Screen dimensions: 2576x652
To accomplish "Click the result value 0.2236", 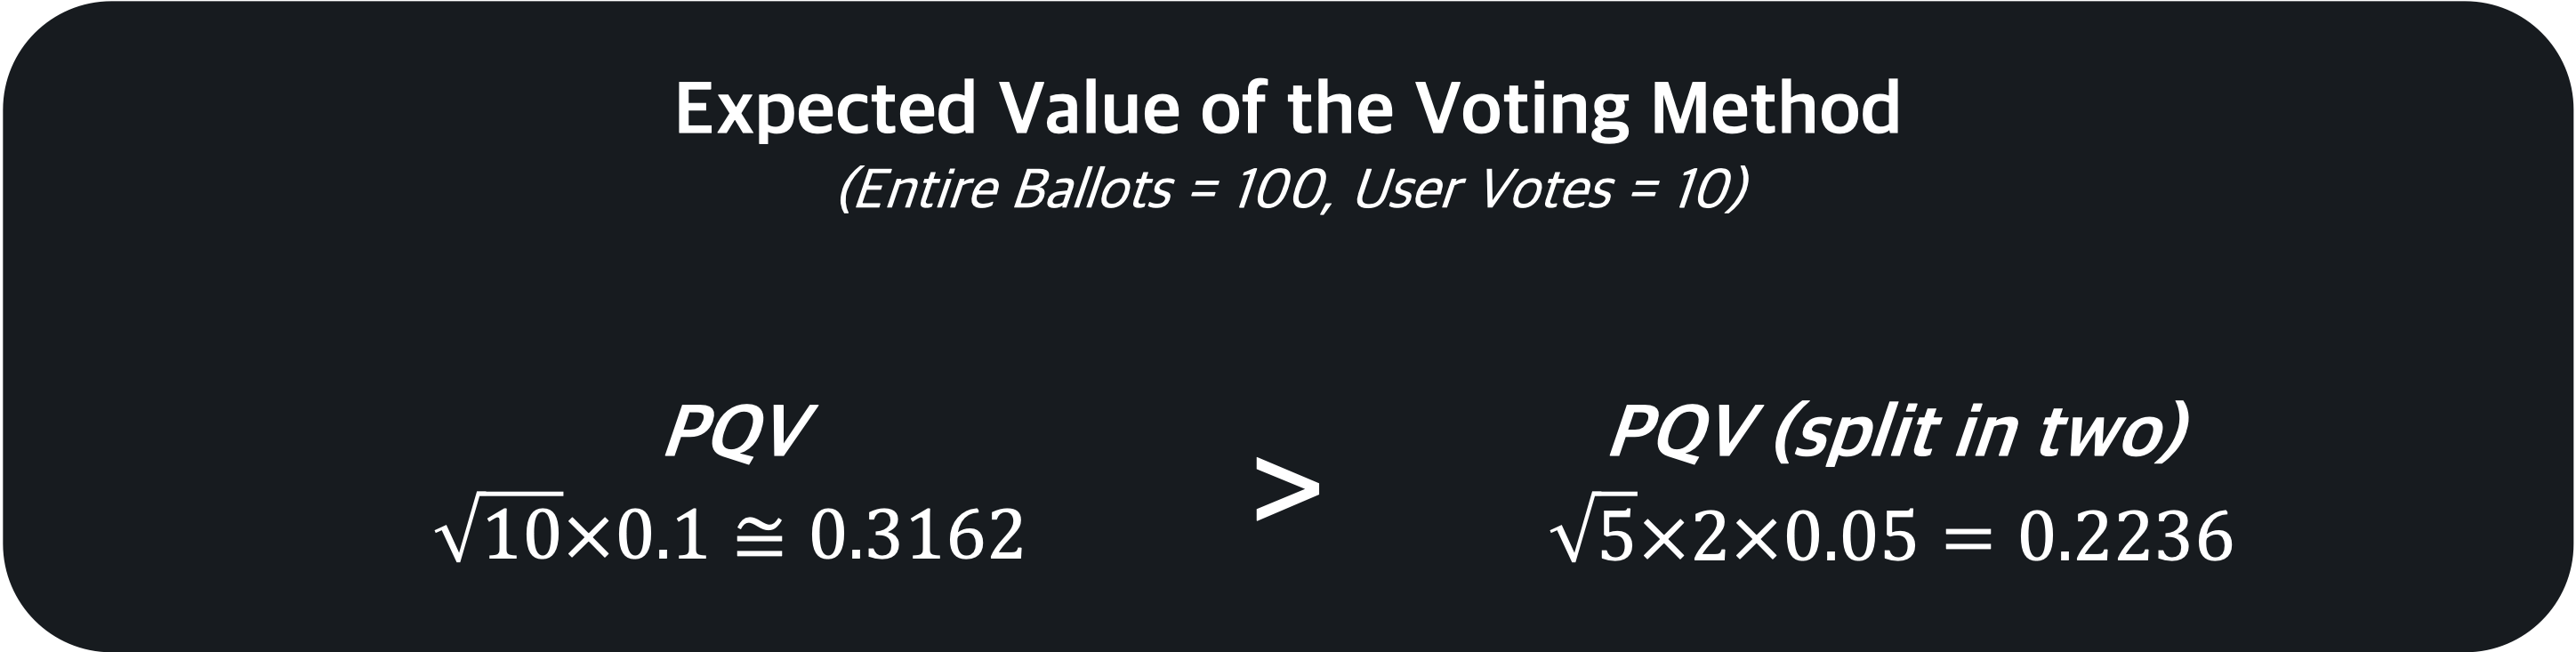I will point(2125,537).
